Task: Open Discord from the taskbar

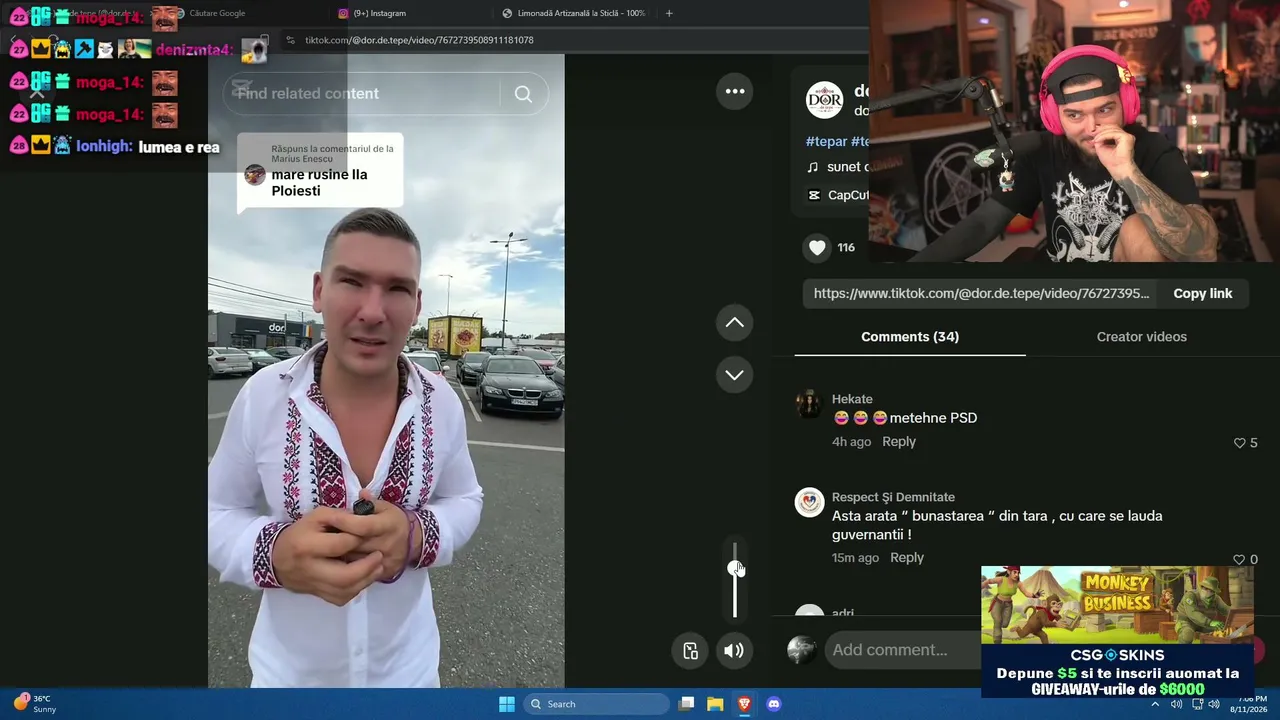Action: click(x=773, y=704)
